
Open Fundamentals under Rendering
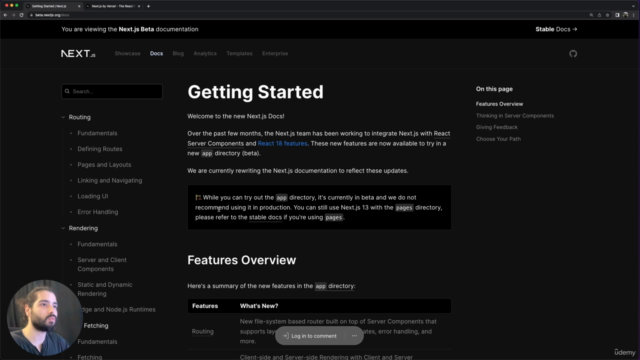click(x=97, y=244)
